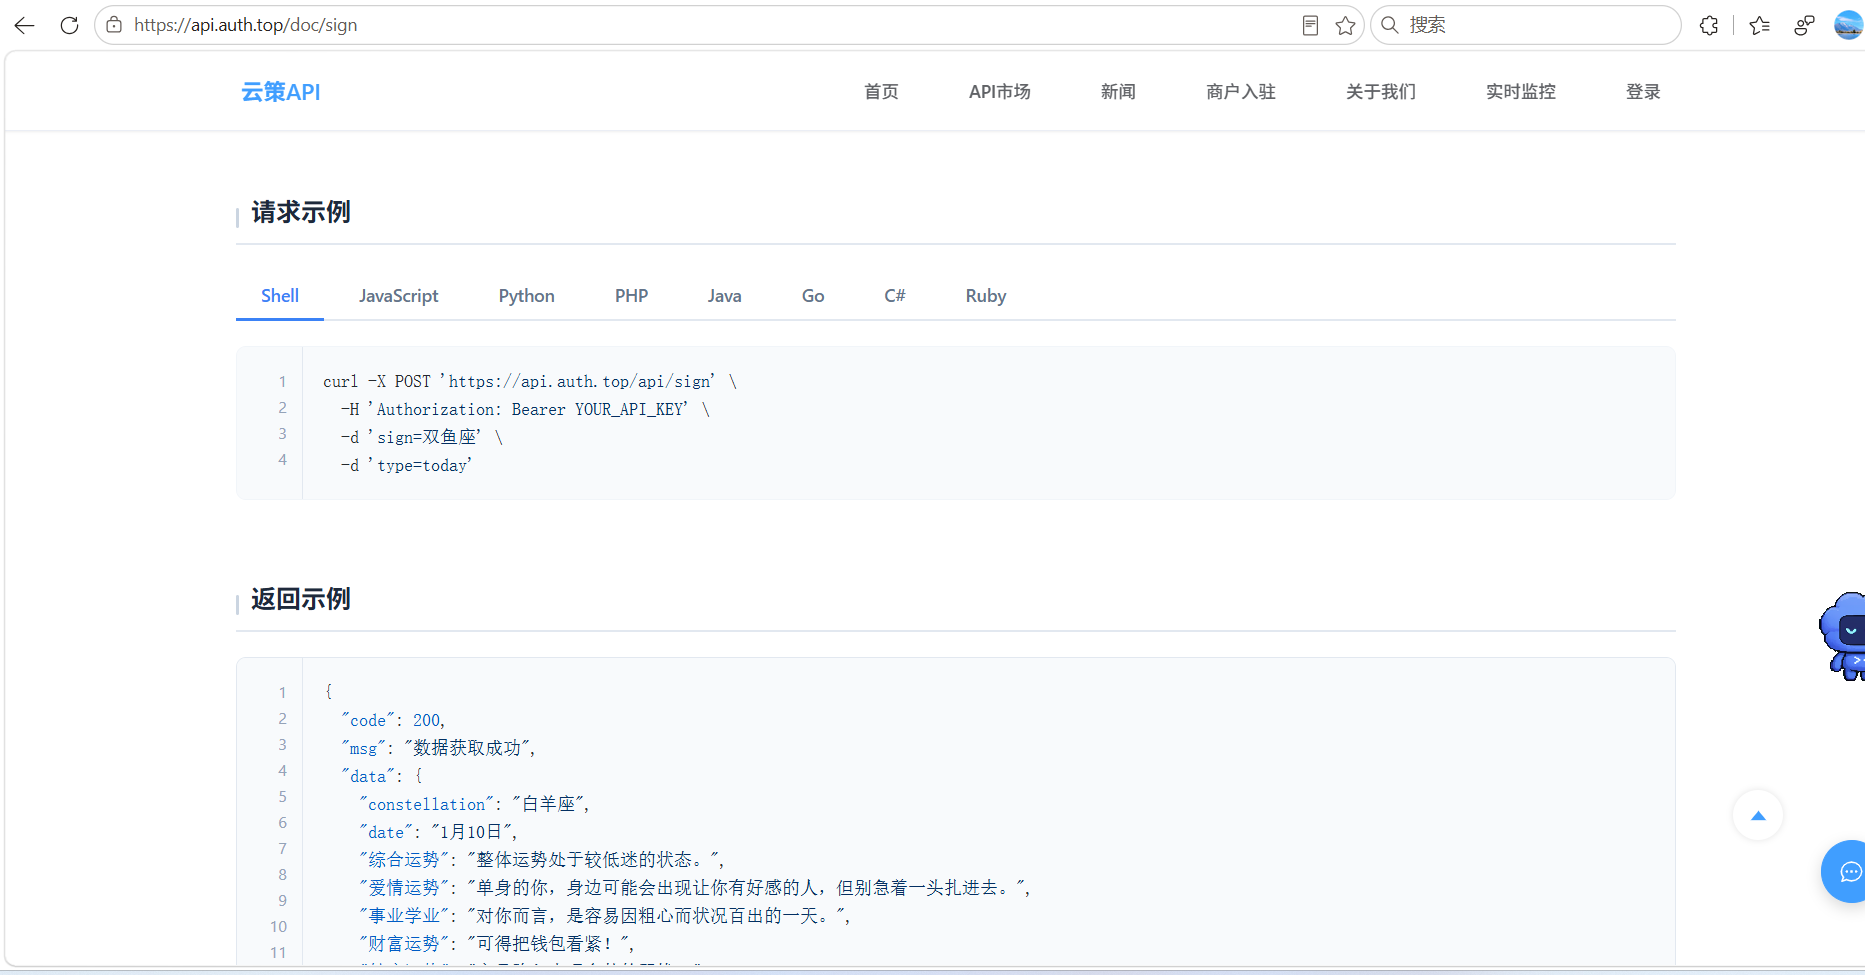
Task: Reload the page with the refresh icon
Action: click(69, 25)
